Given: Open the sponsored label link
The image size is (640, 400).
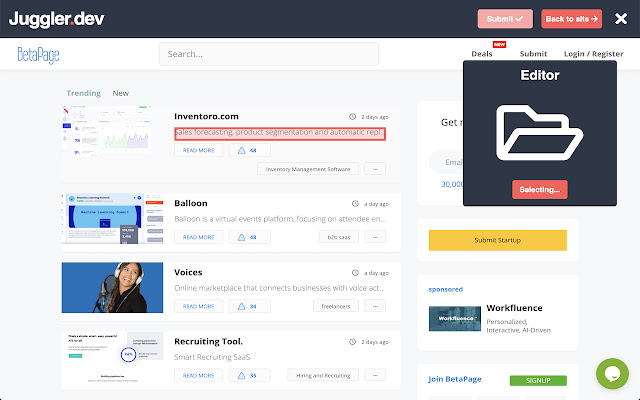Looking at the screenshot, I should point(445,289).
